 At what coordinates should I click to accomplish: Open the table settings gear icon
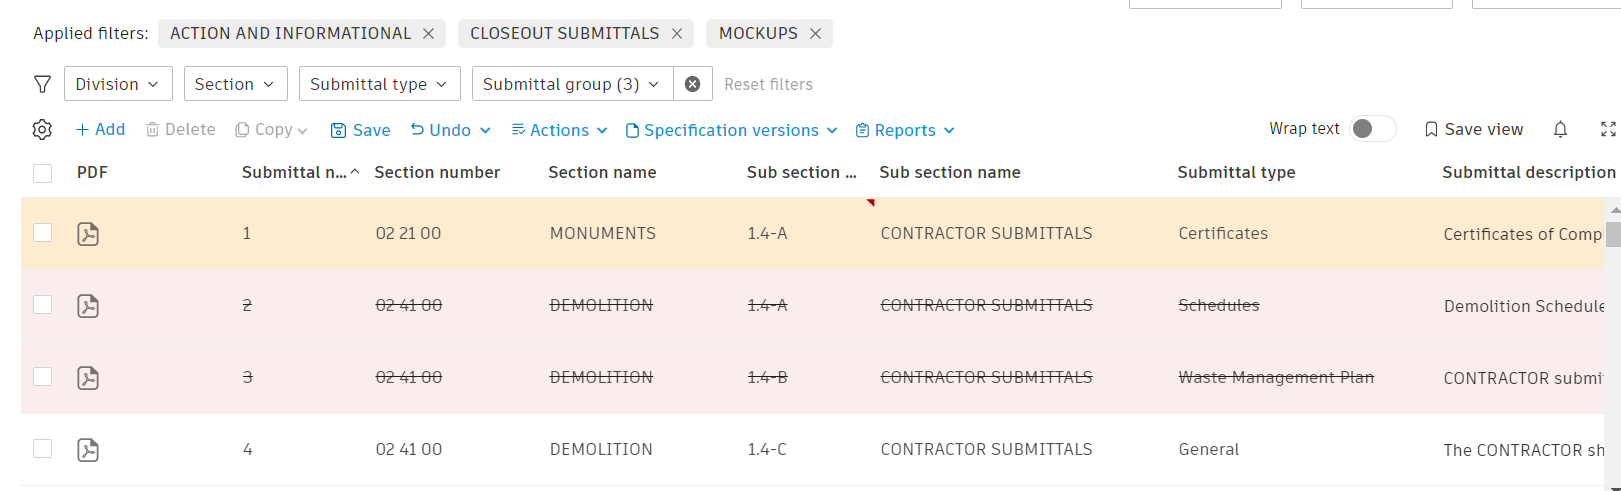[x=42, y=130]
